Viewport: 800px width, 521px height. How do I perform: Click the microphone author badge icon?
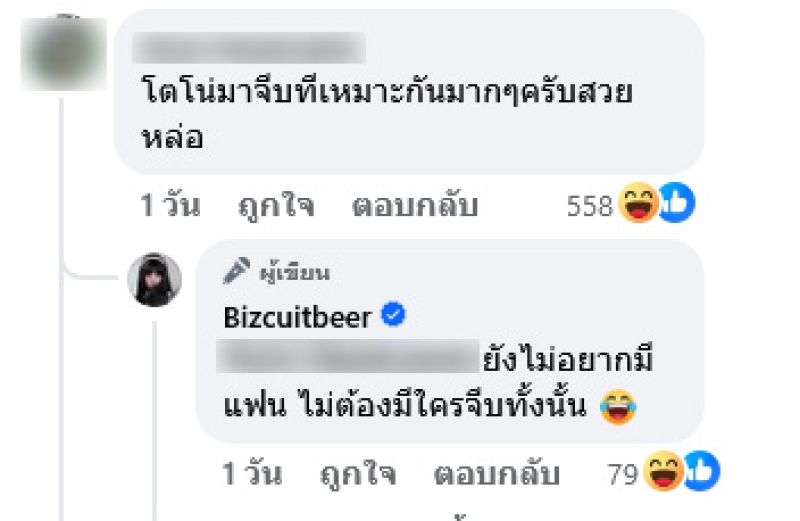point(236,271)
